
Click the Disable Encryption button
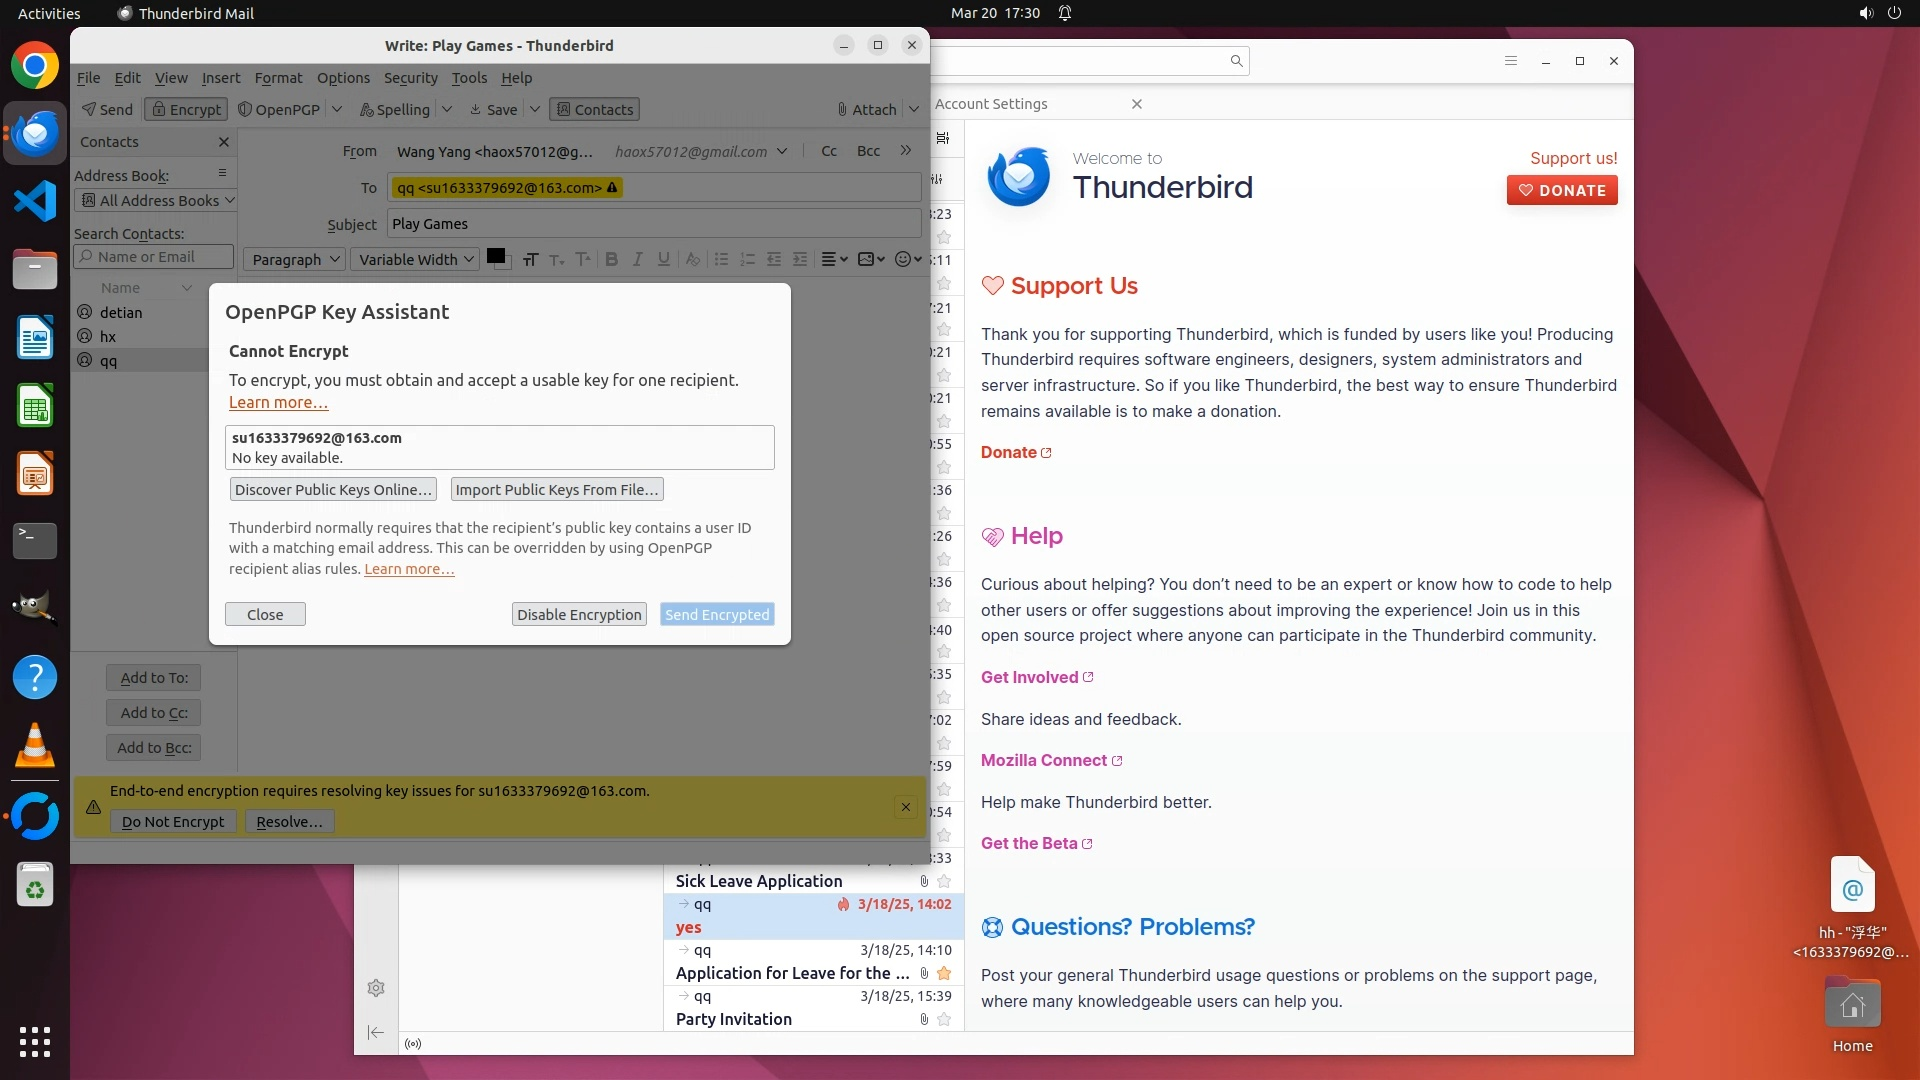579,615
